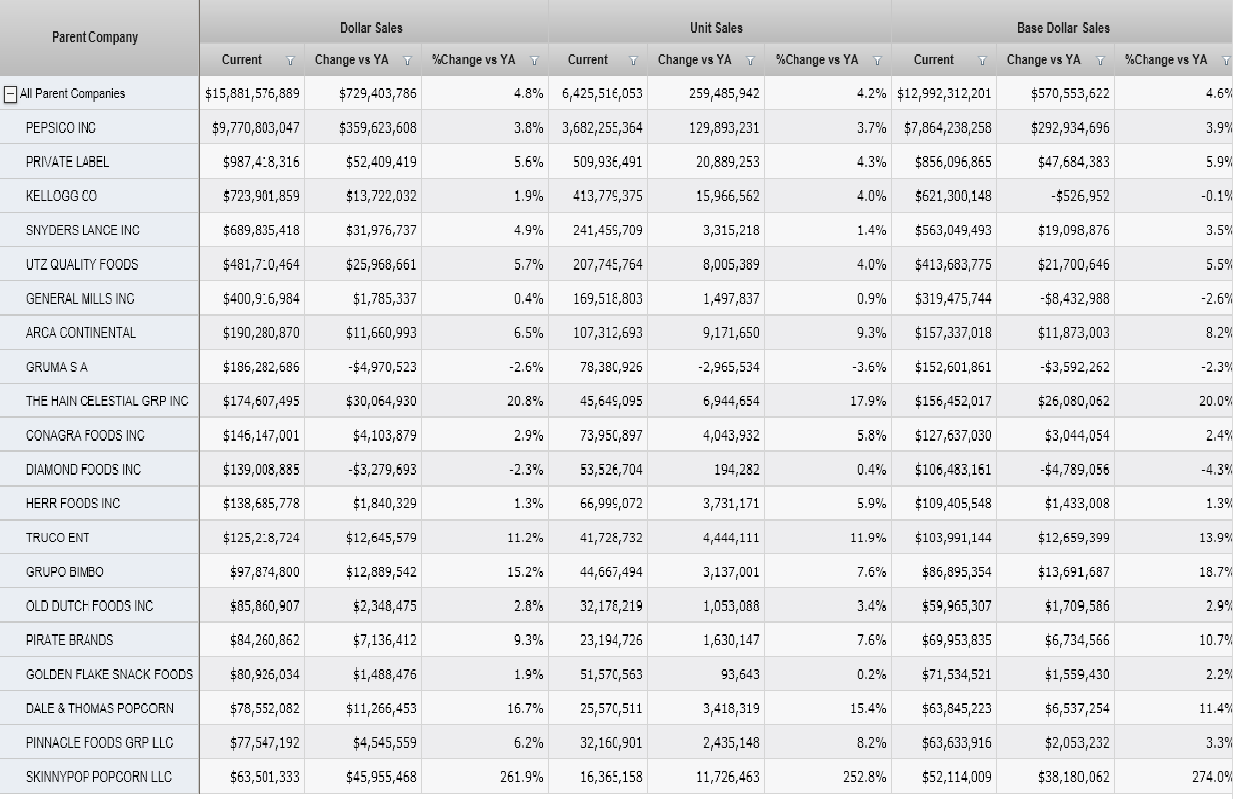Screen dimensions: 1238x800
Task: Open filter for Unit Sales Change vs YA
Action: (751, 61)
